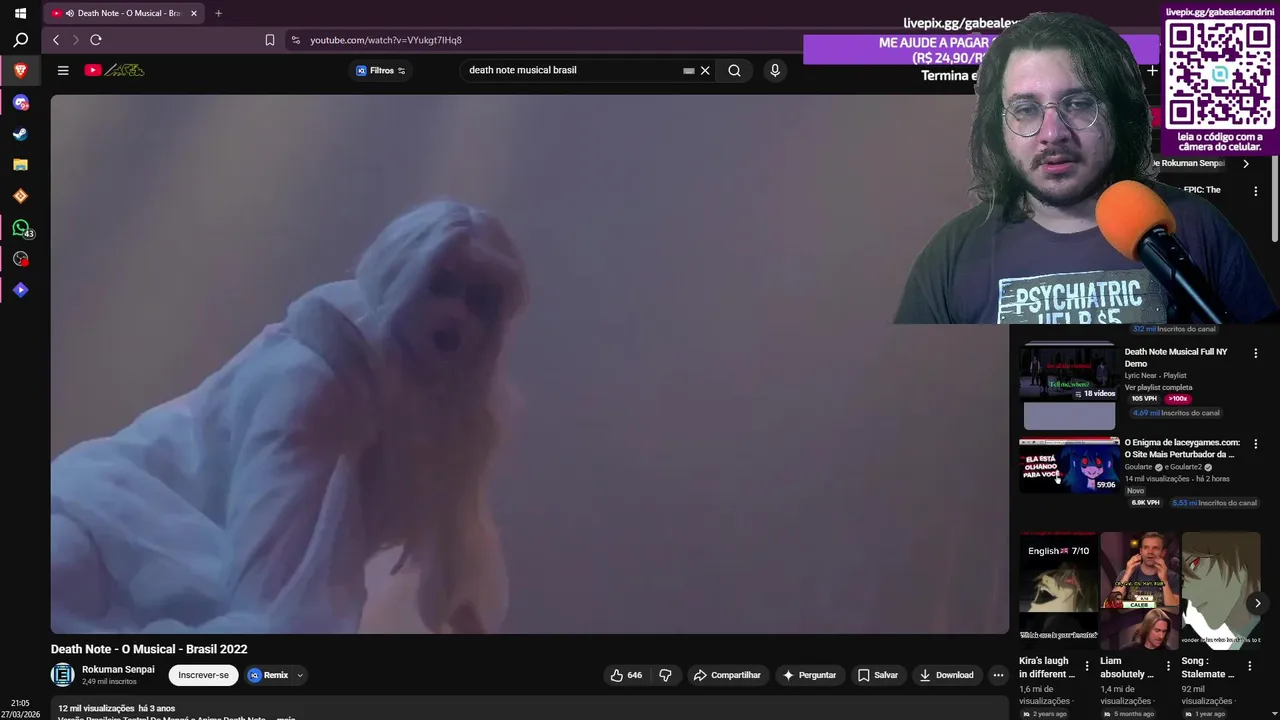1280x720 pixels.
Task: Open a new browser tab
Action: pyautogui.click(x=218, y=13)
